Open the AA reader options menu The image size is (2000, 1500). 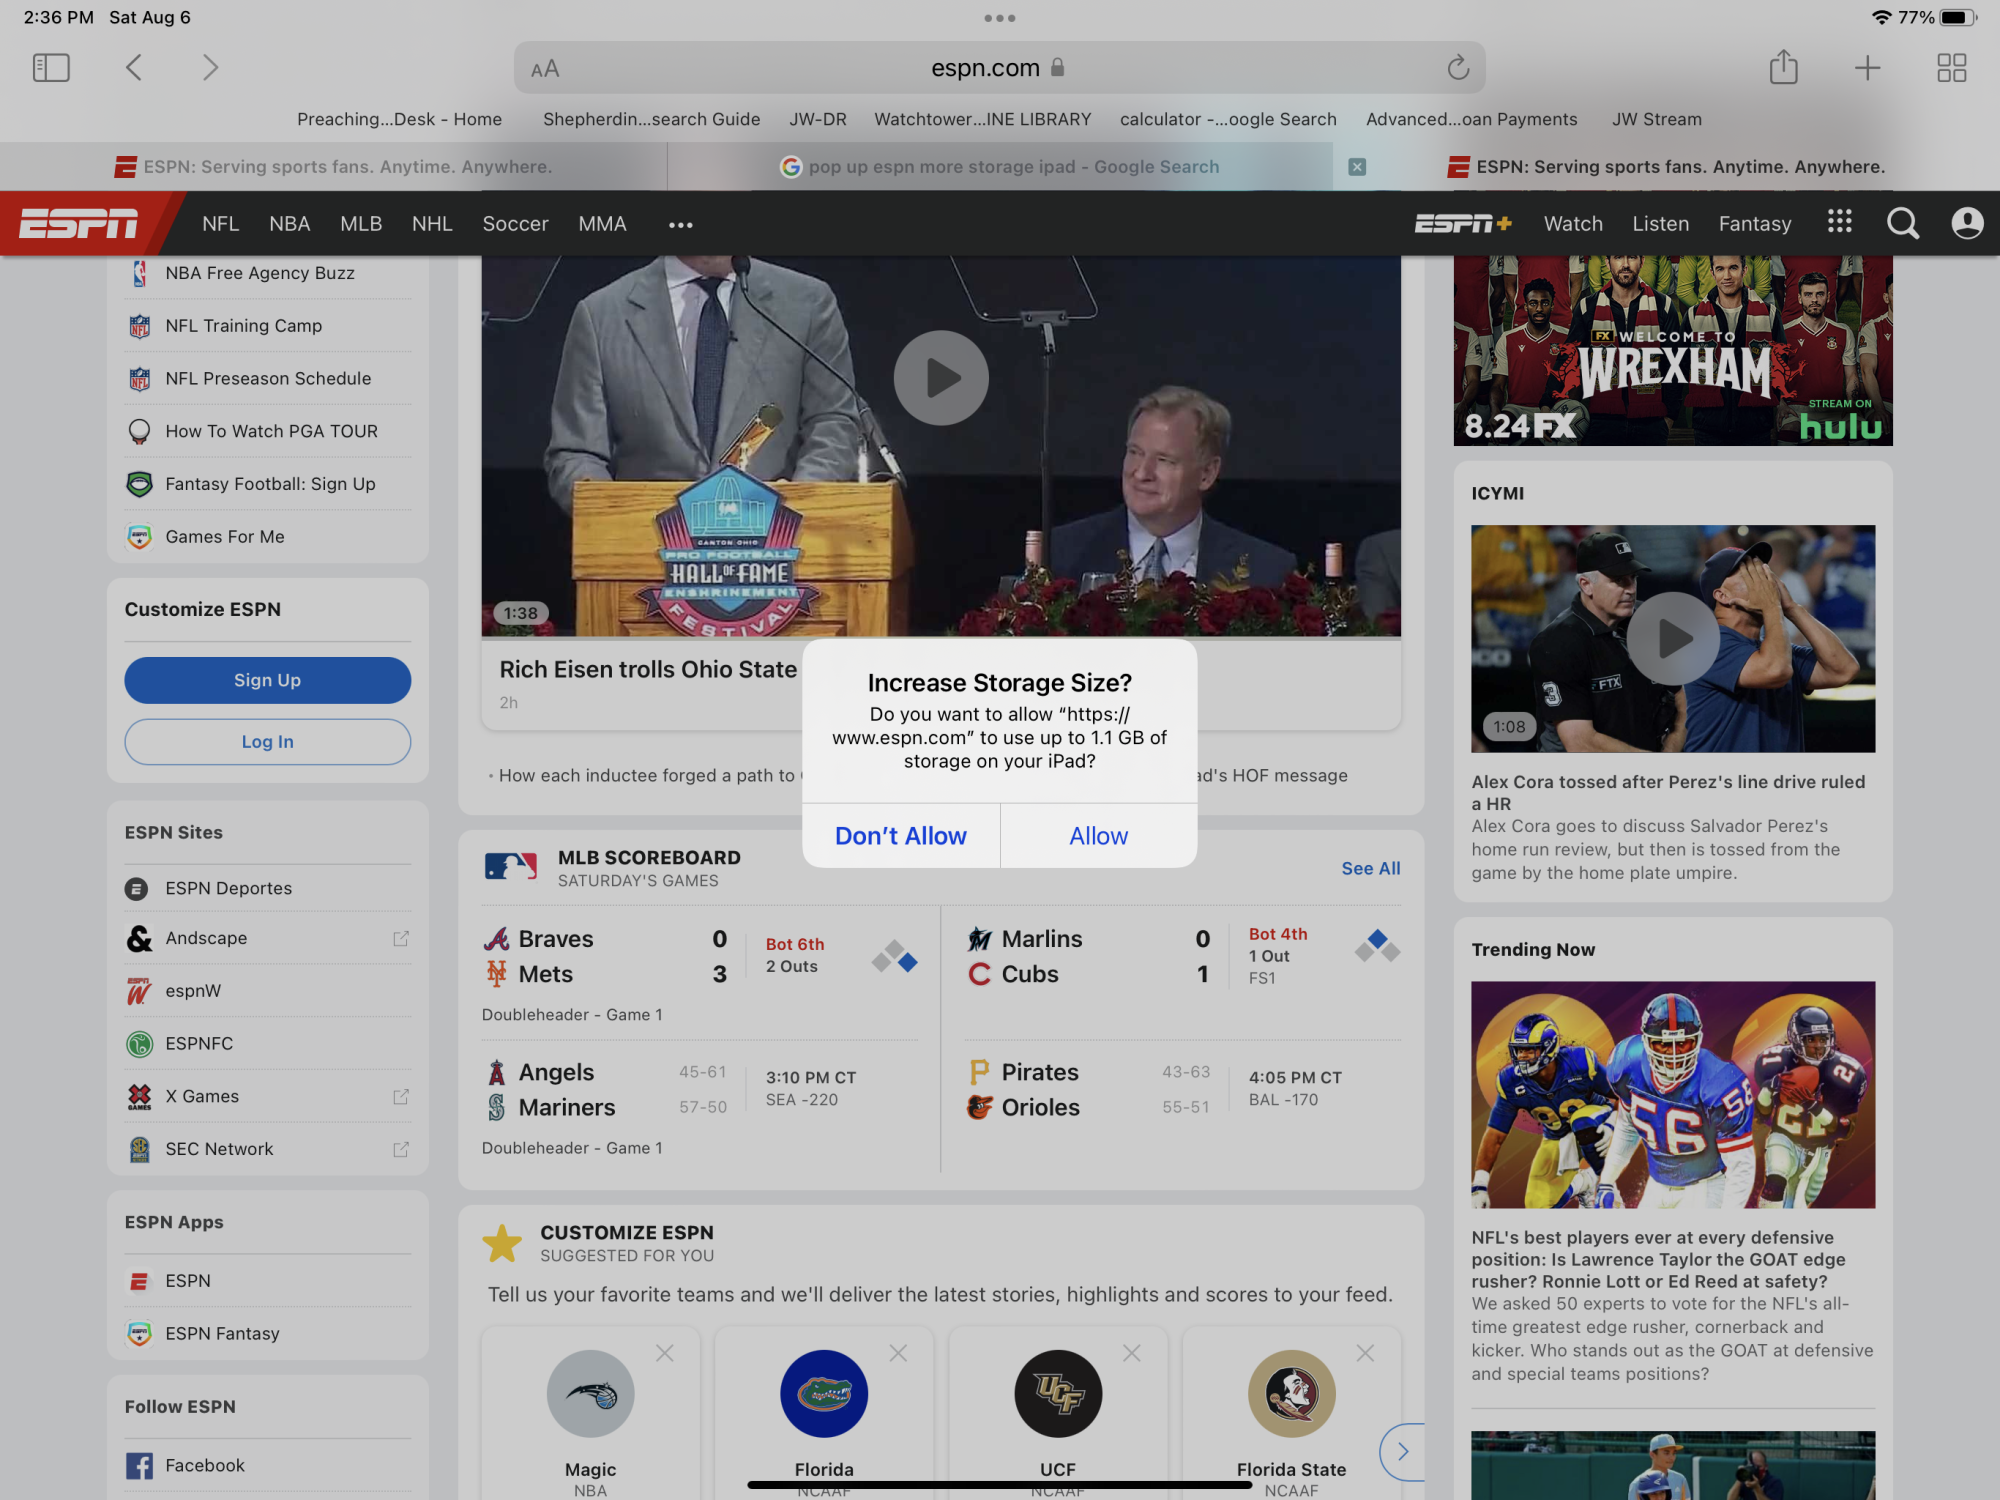545,69
